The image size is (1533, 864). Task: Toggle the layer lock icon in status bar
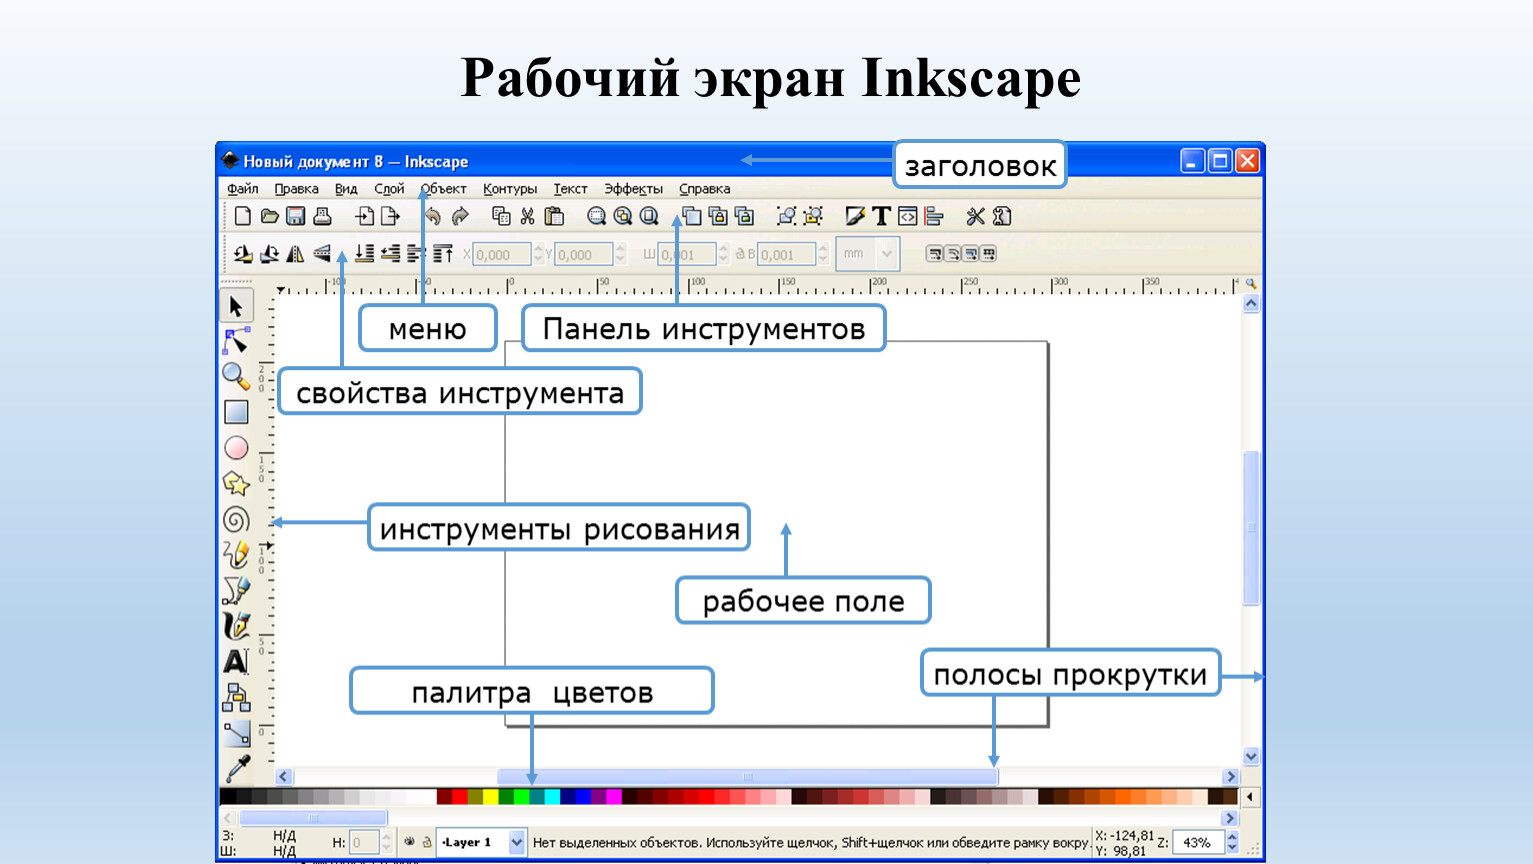coord(426,842)
